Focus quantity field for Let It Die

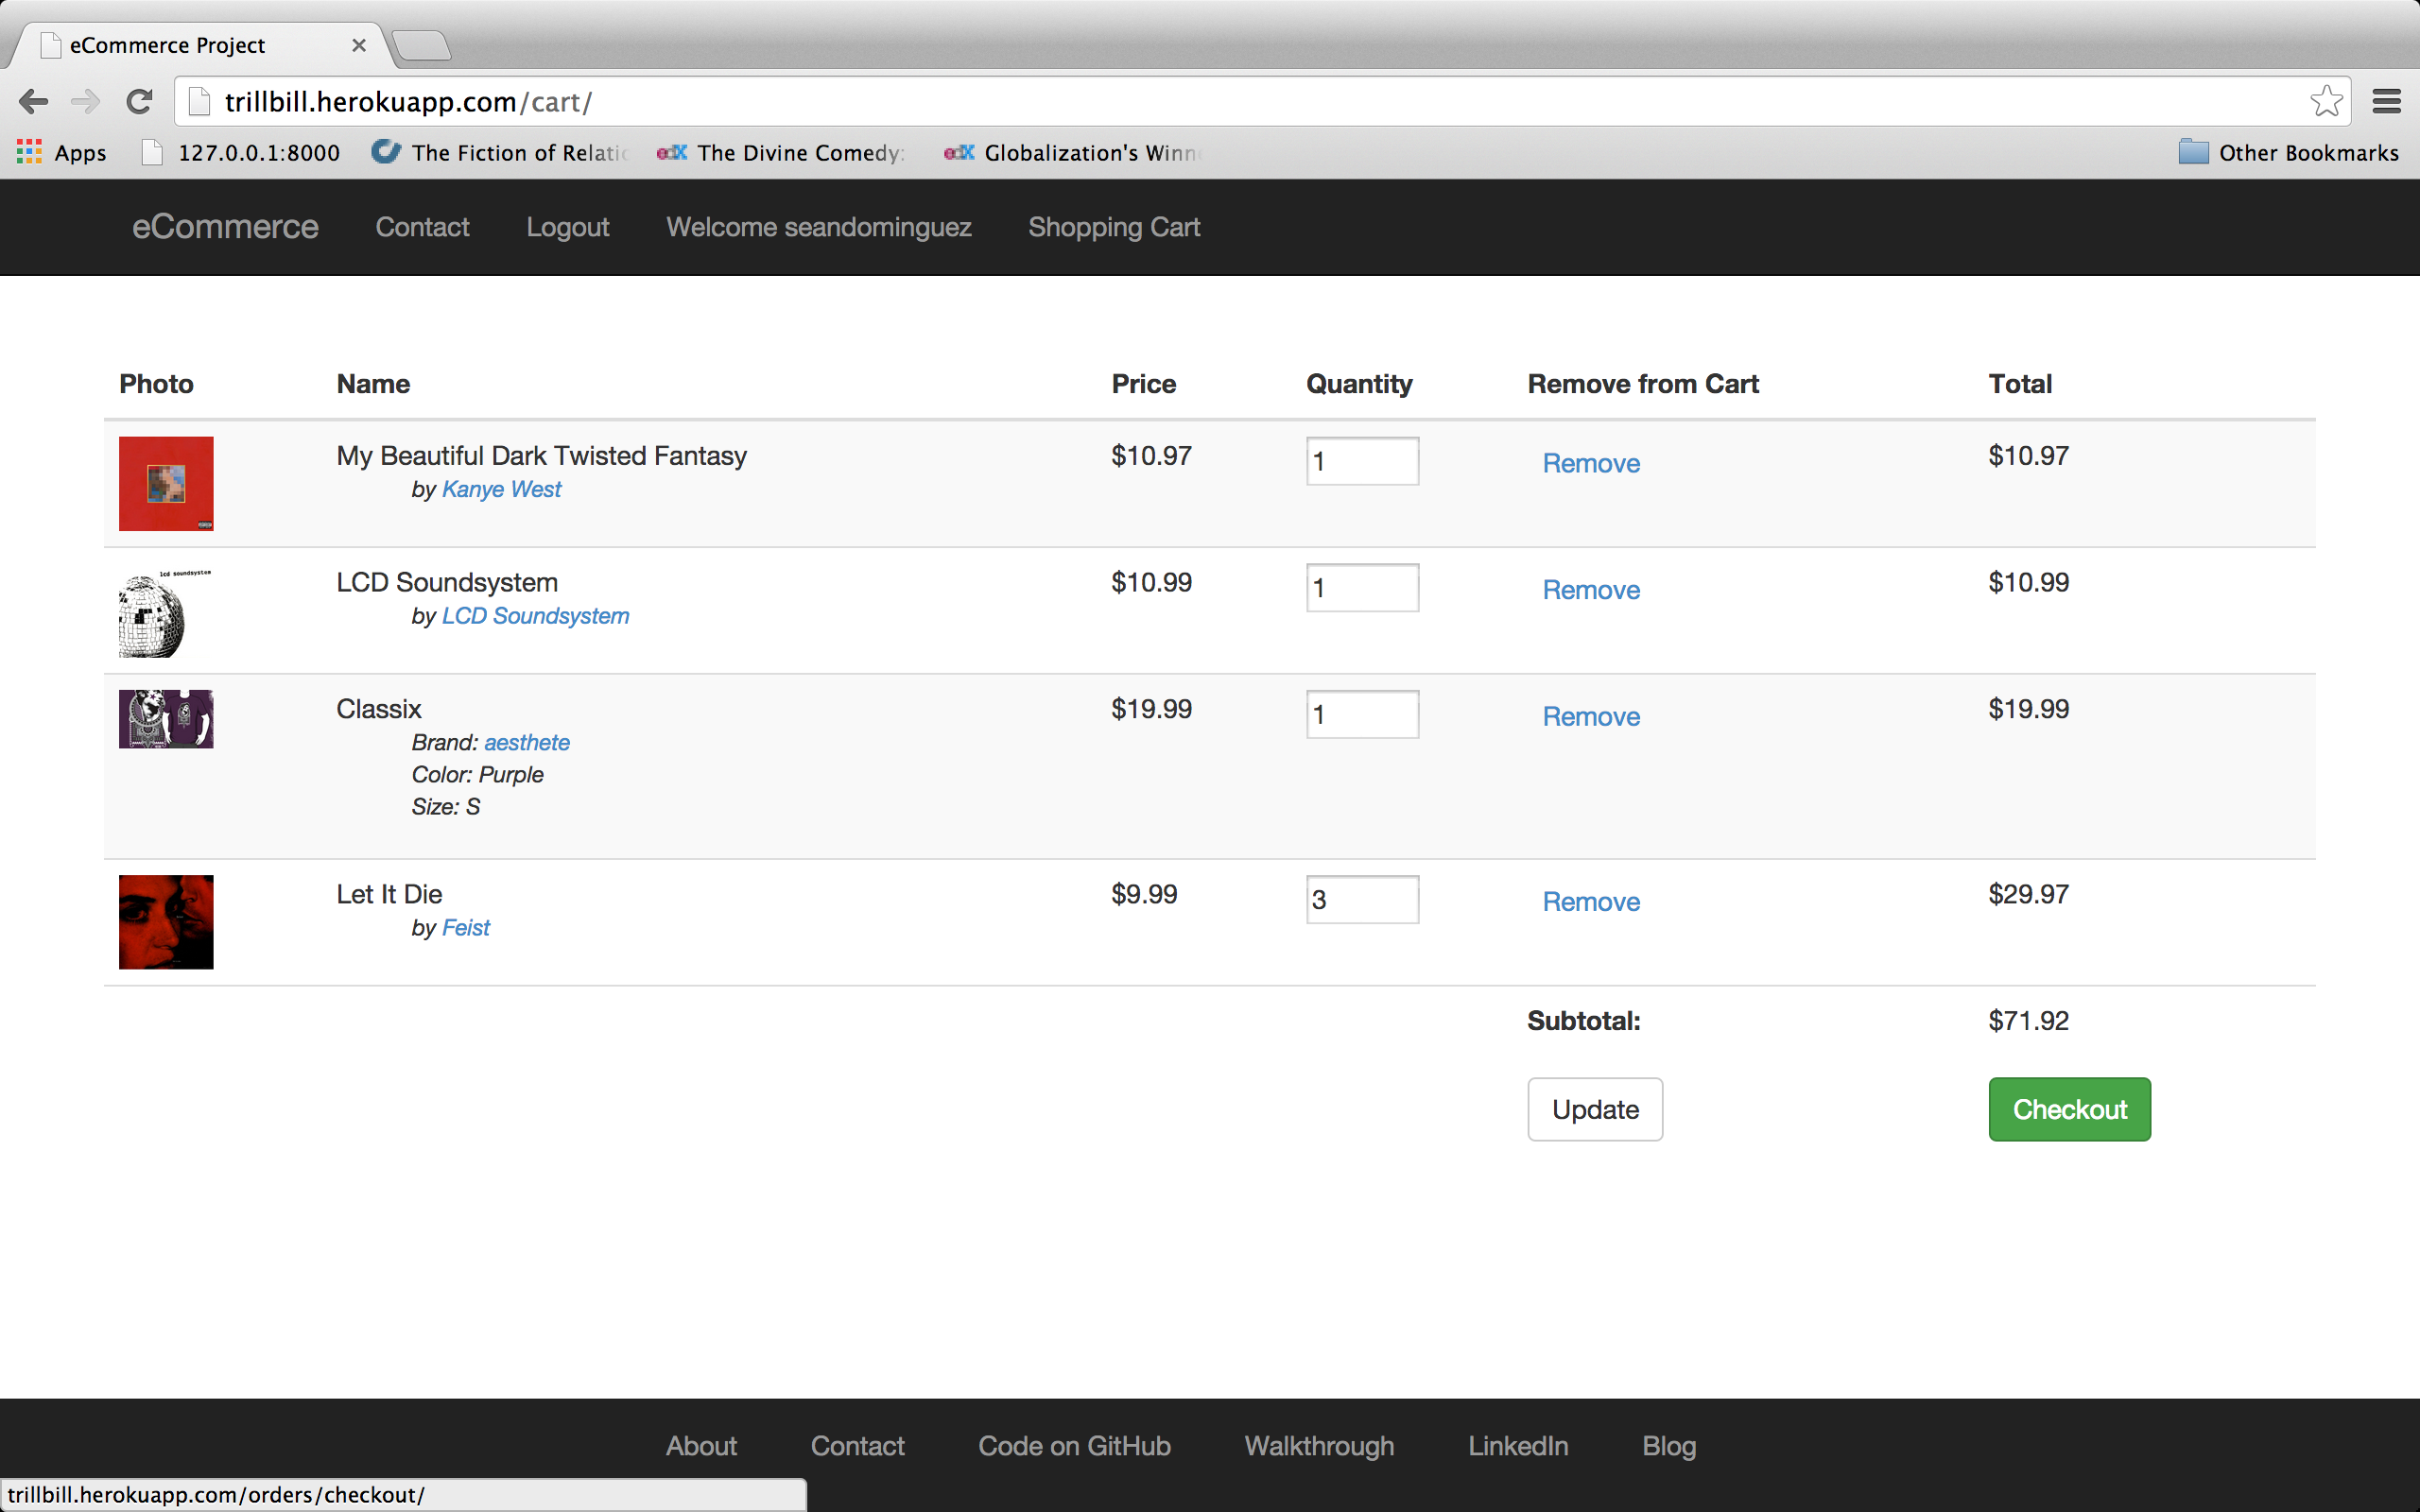point(1361,899)
